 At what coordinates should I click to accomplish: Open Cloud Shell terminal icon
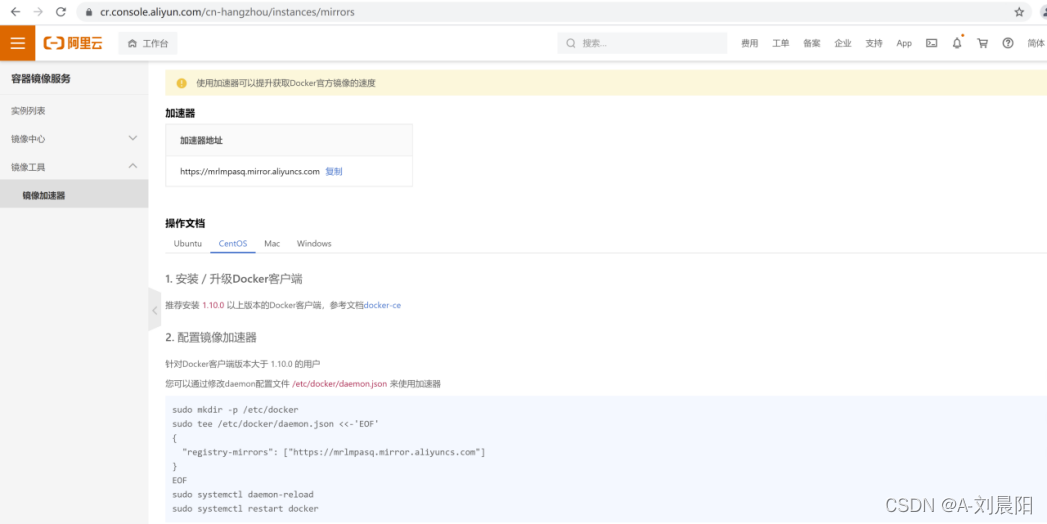pos(931,43)
